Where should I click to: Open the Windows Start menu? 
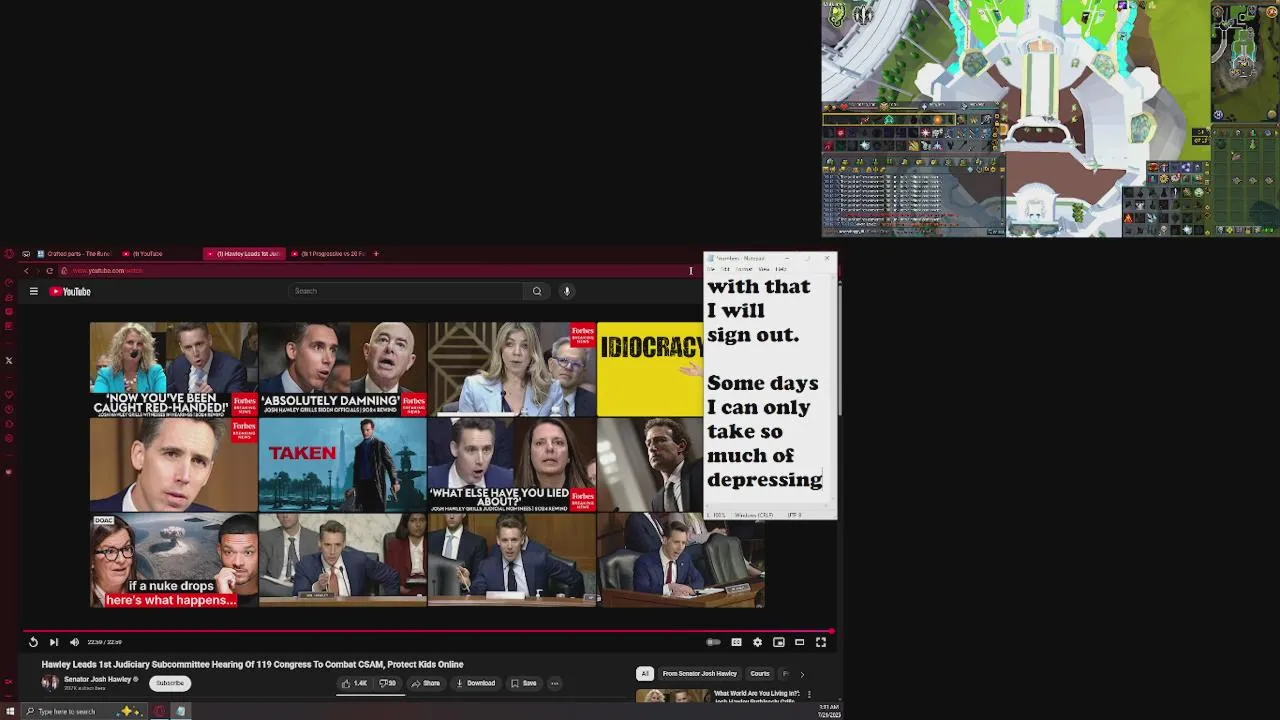pos(10,712)
